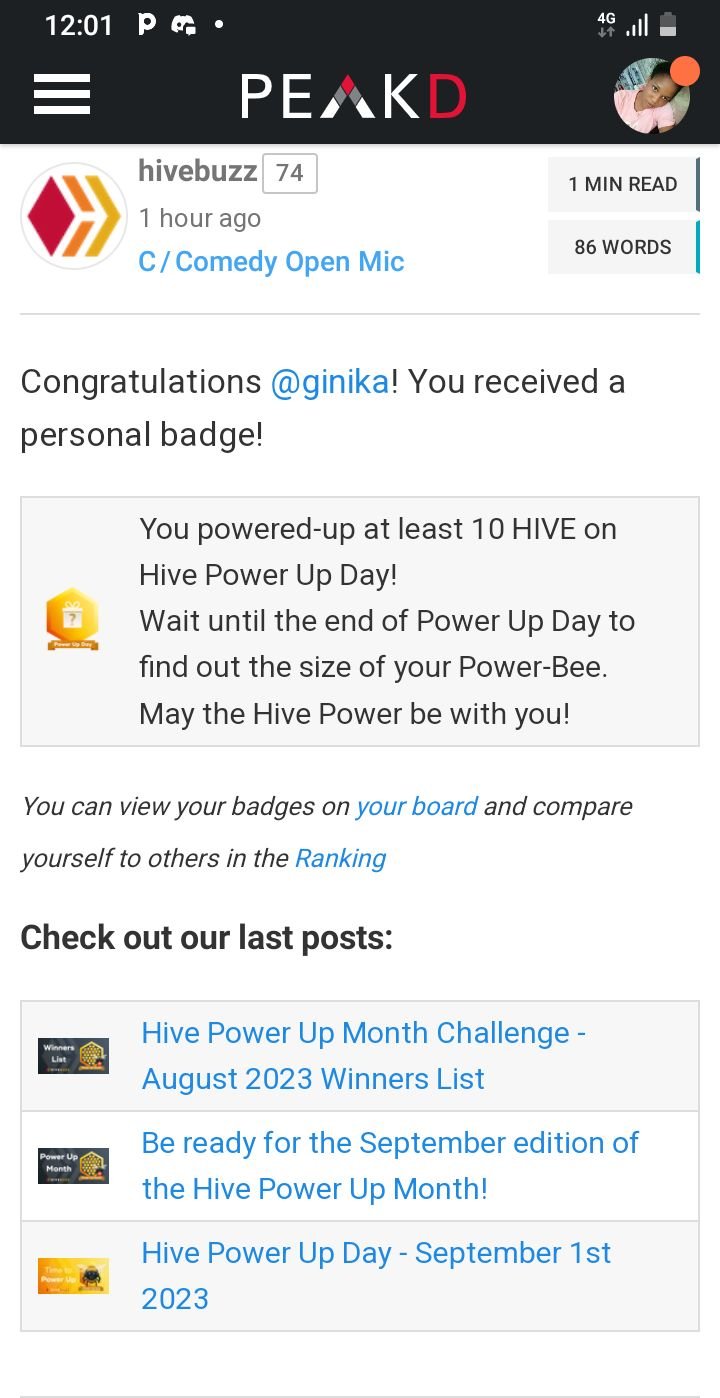Tap the PeakD logo
The height and width of the screenshot is (1398, 720).
[353, 97]
